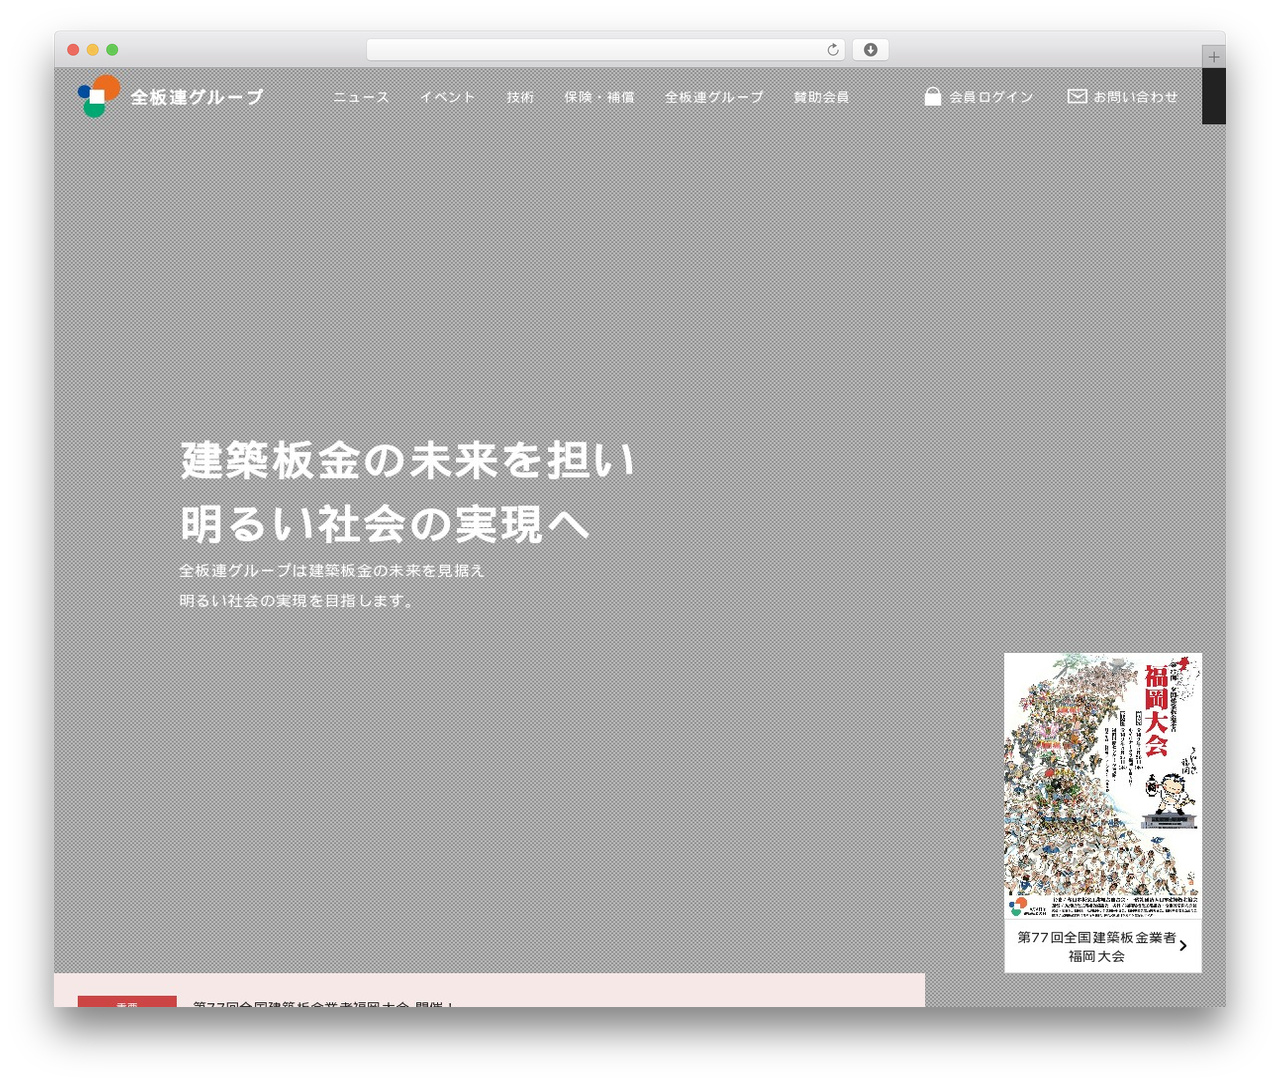Click the text 全板連グループは建築板金の未来を見据え
Image resolution: width=1280 pixels, height=1084 pixels.
tap(332, 571)
